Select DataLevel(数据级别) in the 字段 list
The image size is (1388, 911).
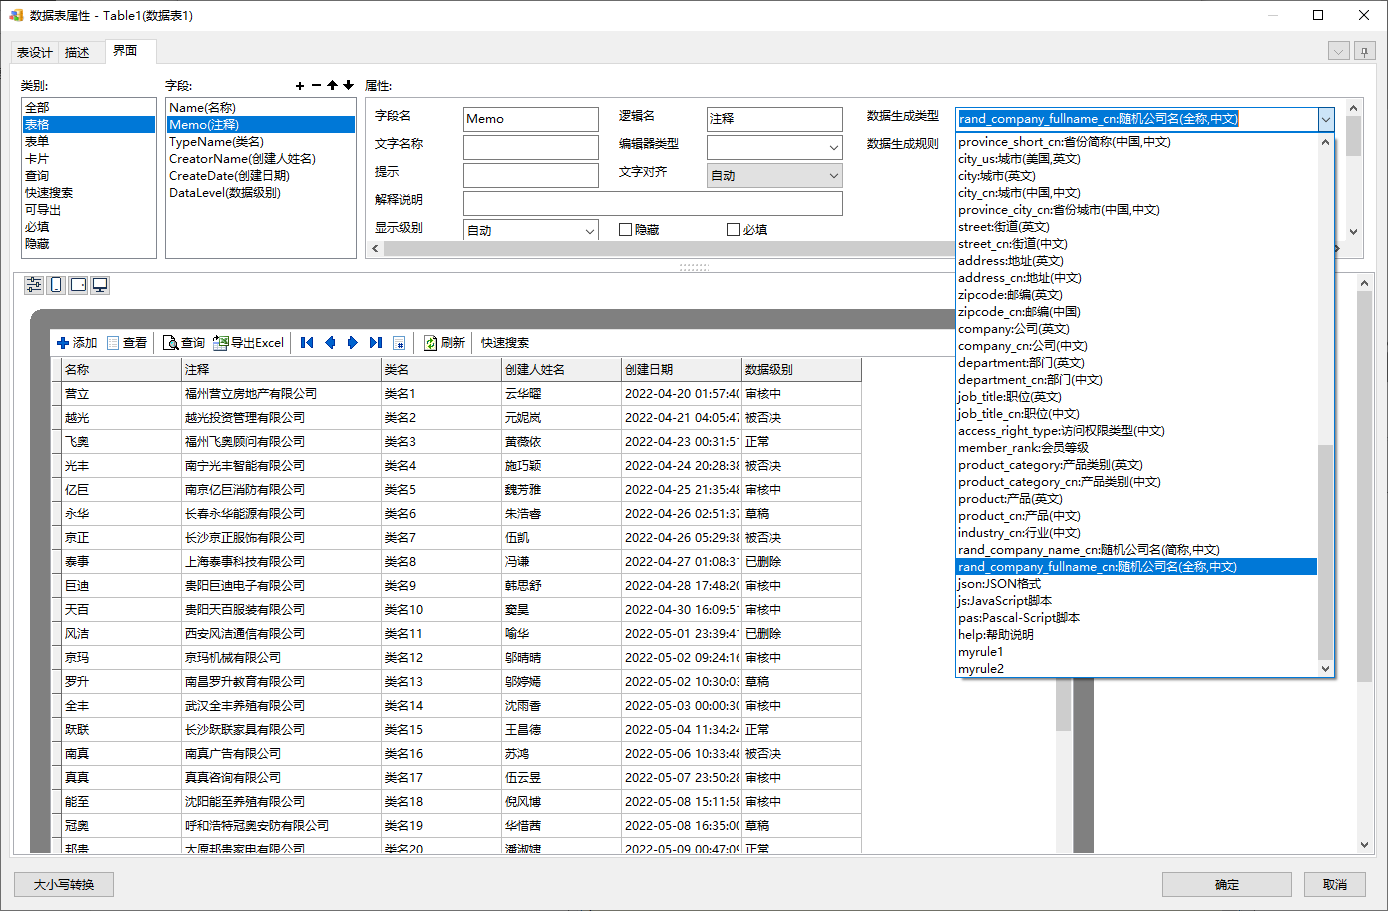coord(261,192)
